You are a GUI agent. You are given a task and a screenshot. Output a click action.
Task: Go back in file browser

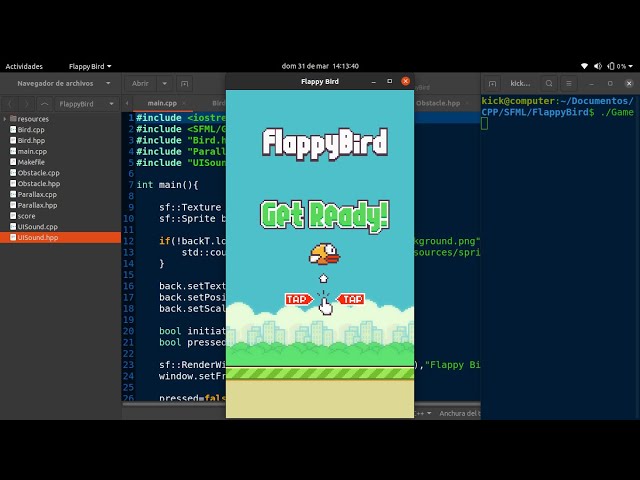[11, 104]
